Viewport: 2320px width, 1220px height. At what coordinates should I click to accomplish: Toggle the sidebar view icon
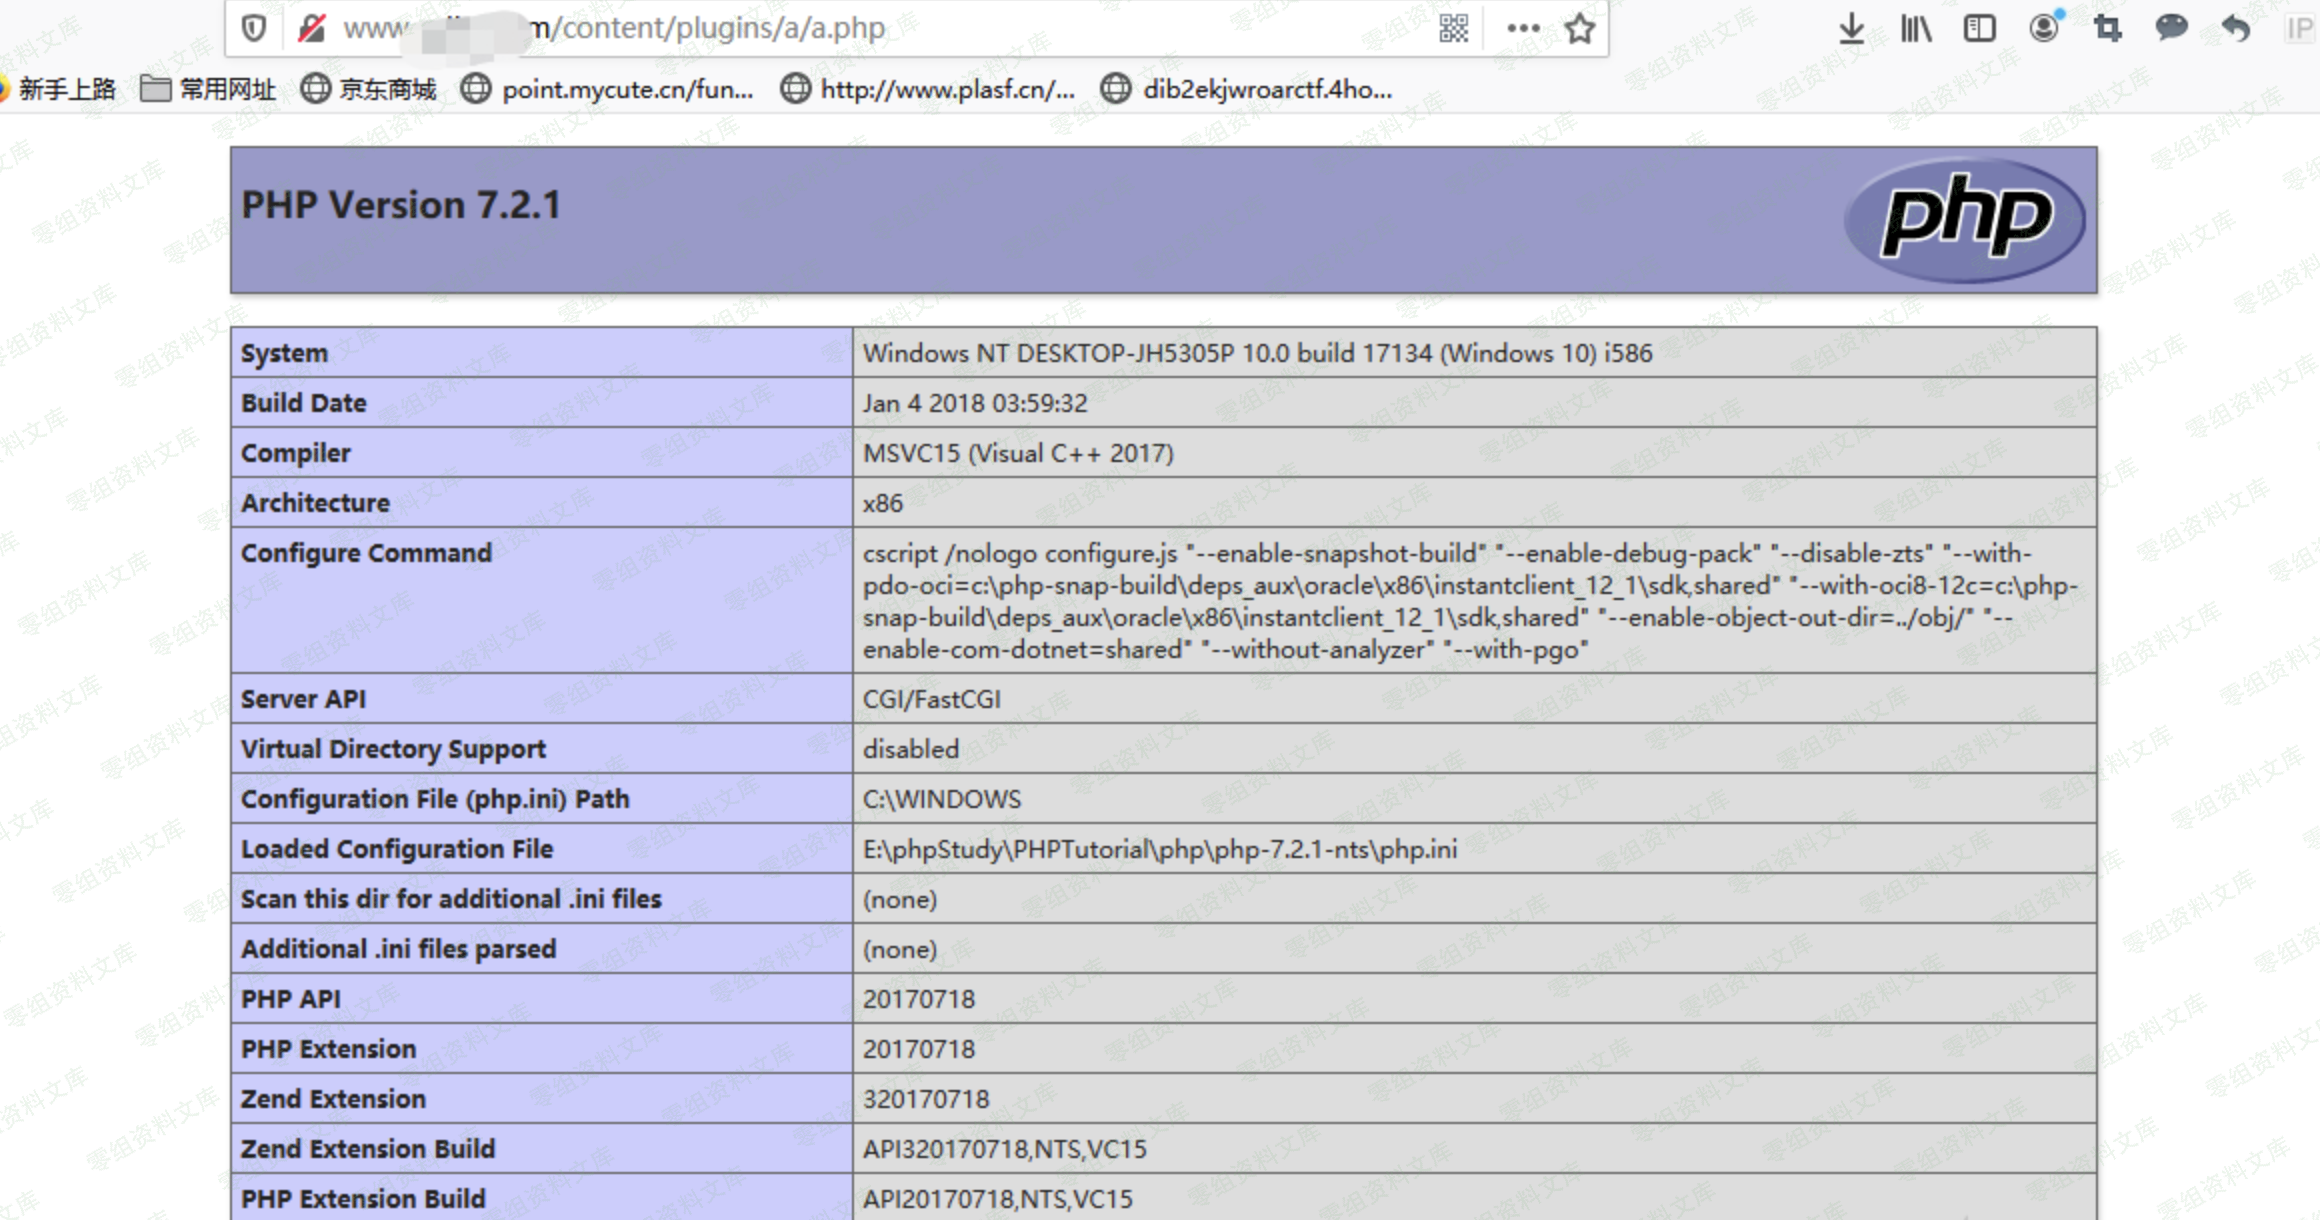pos(1979,28)
